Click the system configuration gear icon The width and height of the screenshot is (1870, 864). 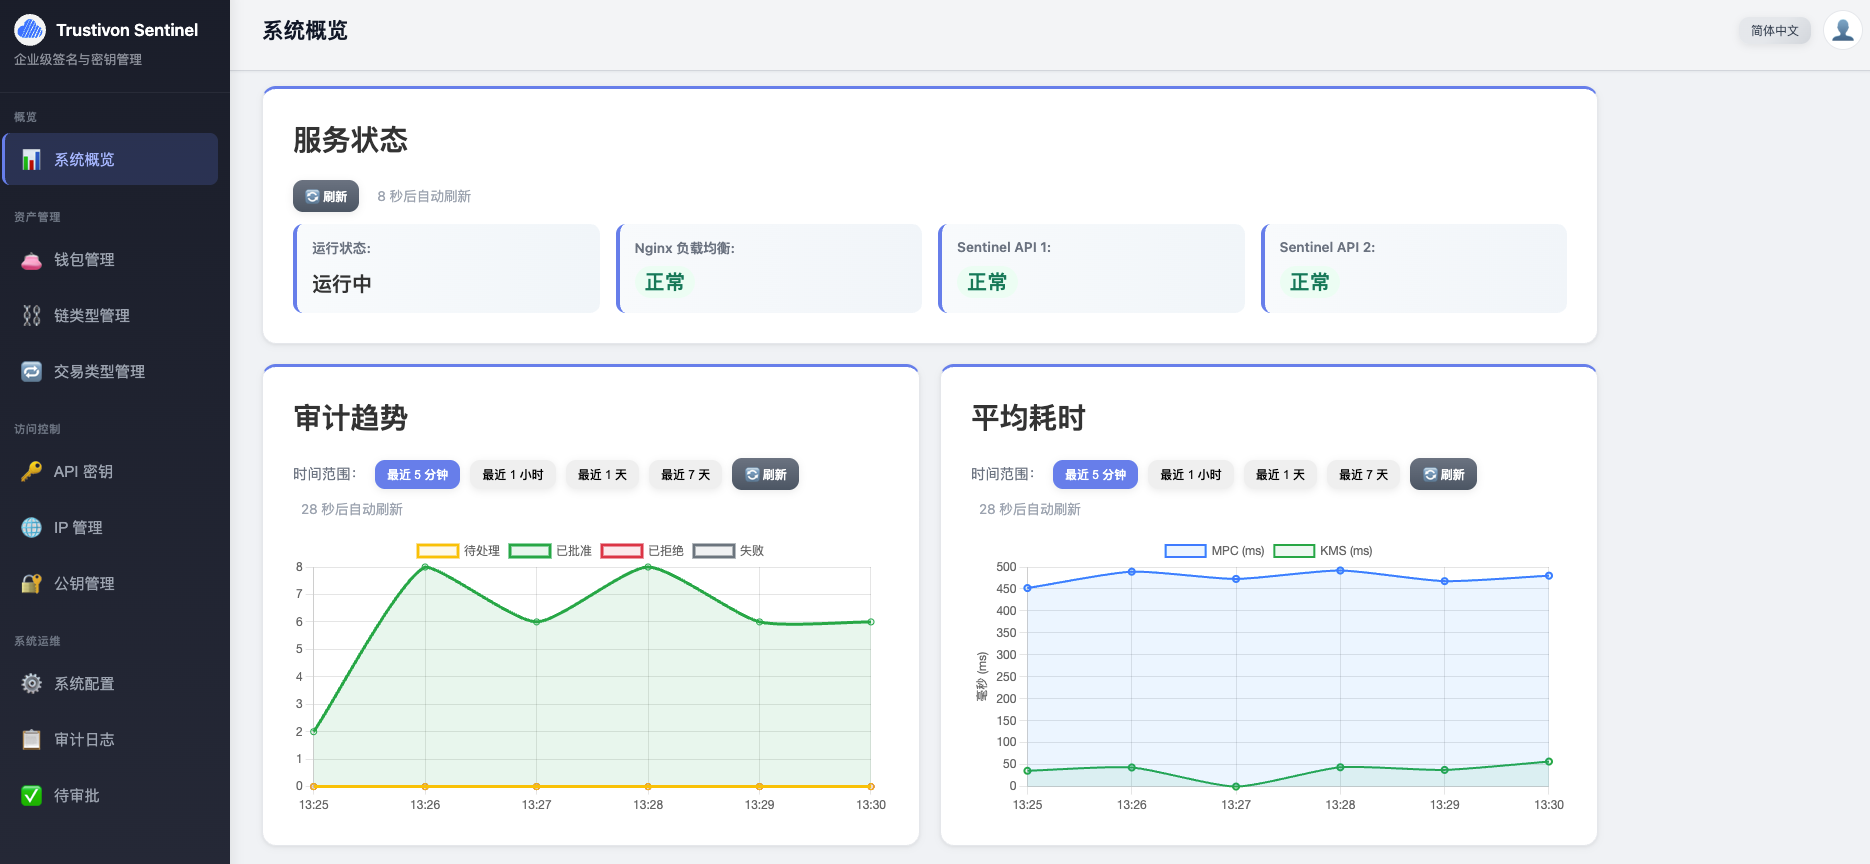[32, 684]
